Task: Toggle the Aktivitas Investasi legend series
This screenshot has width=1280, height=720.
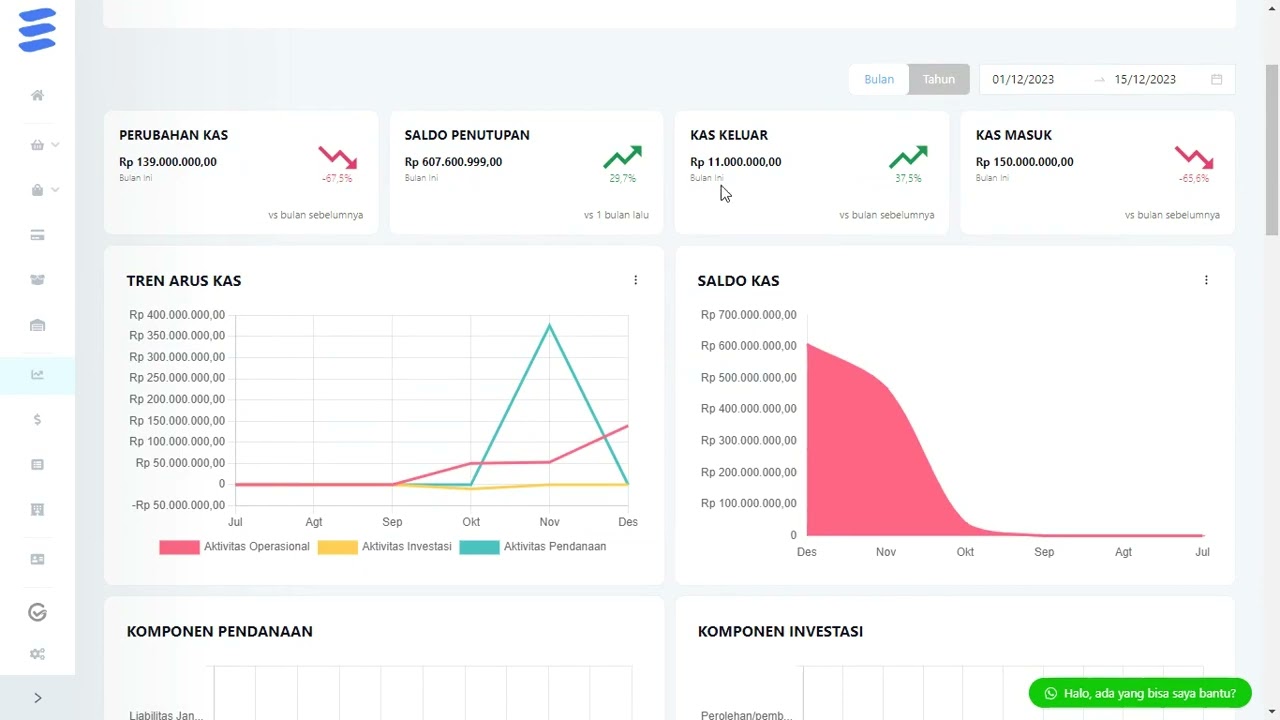Action: [x=384, y=547]
